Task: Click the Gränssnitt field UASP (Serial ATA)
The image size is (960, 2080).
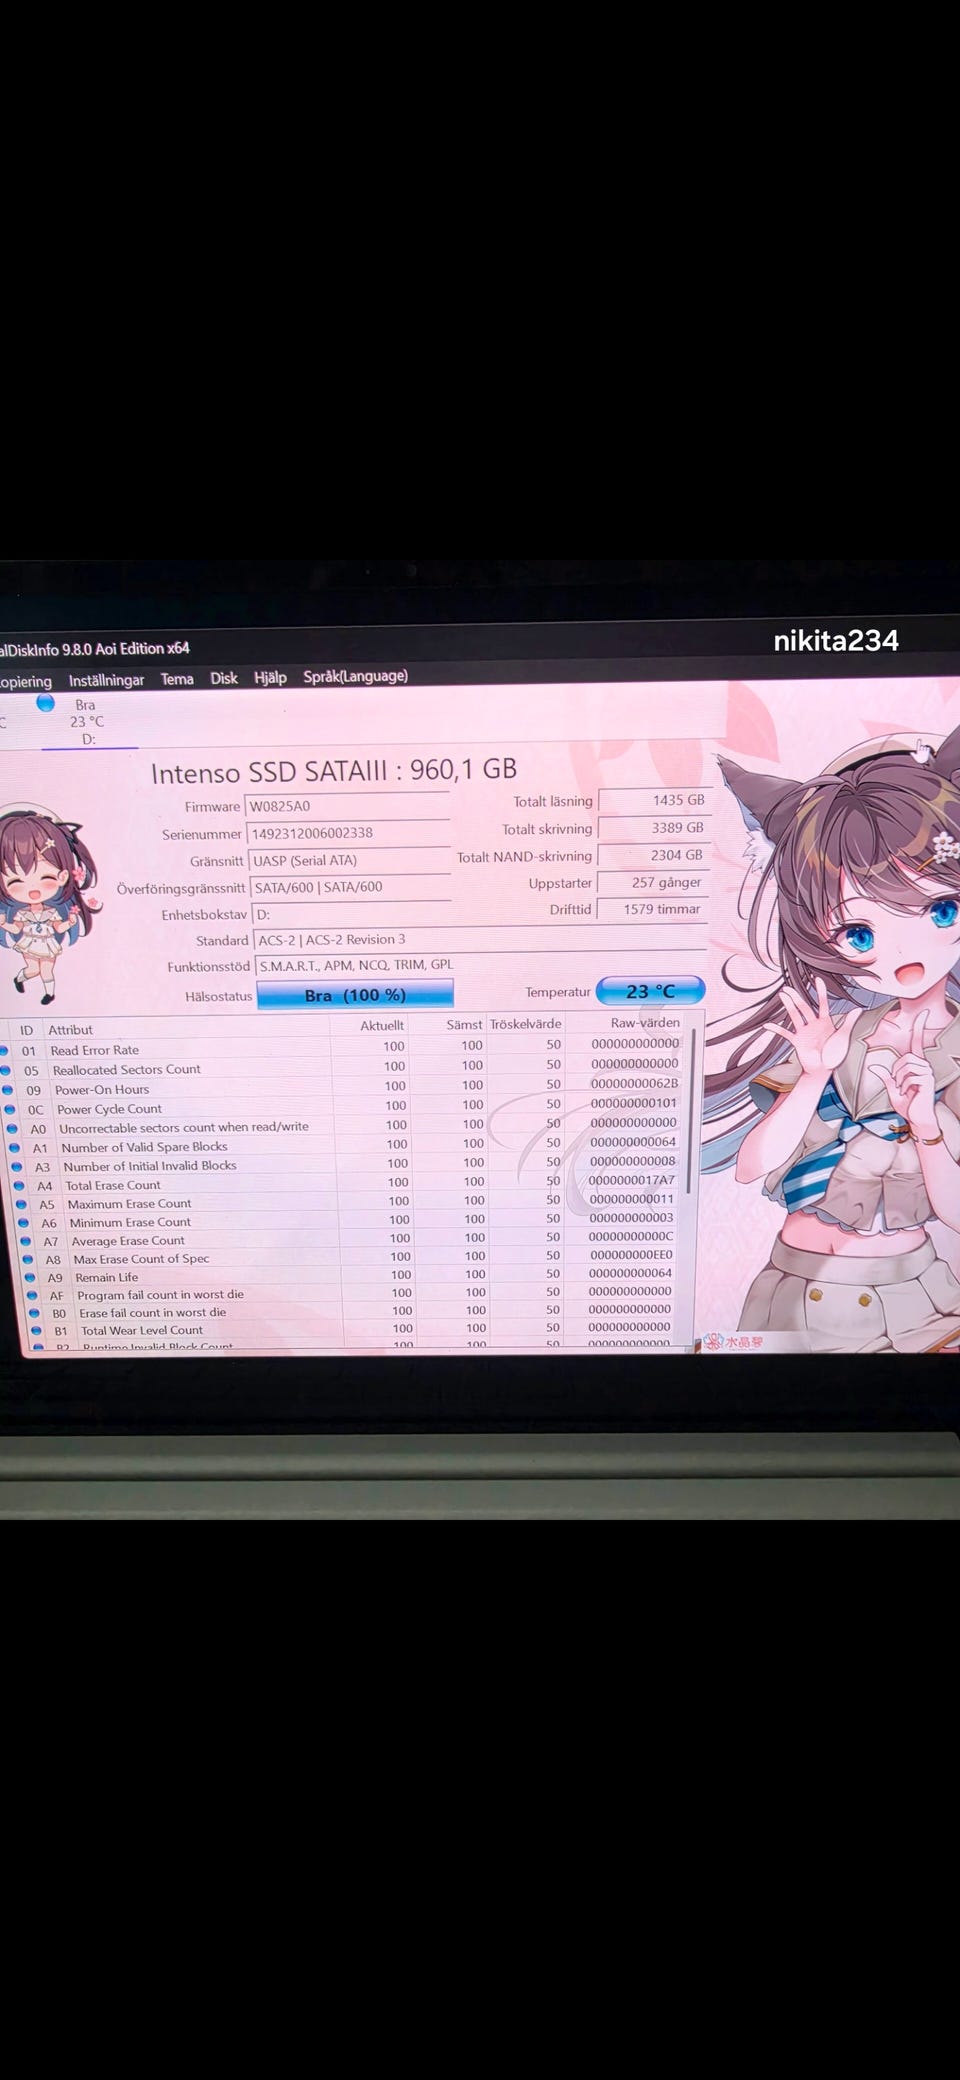Action: tap(350, 860)
